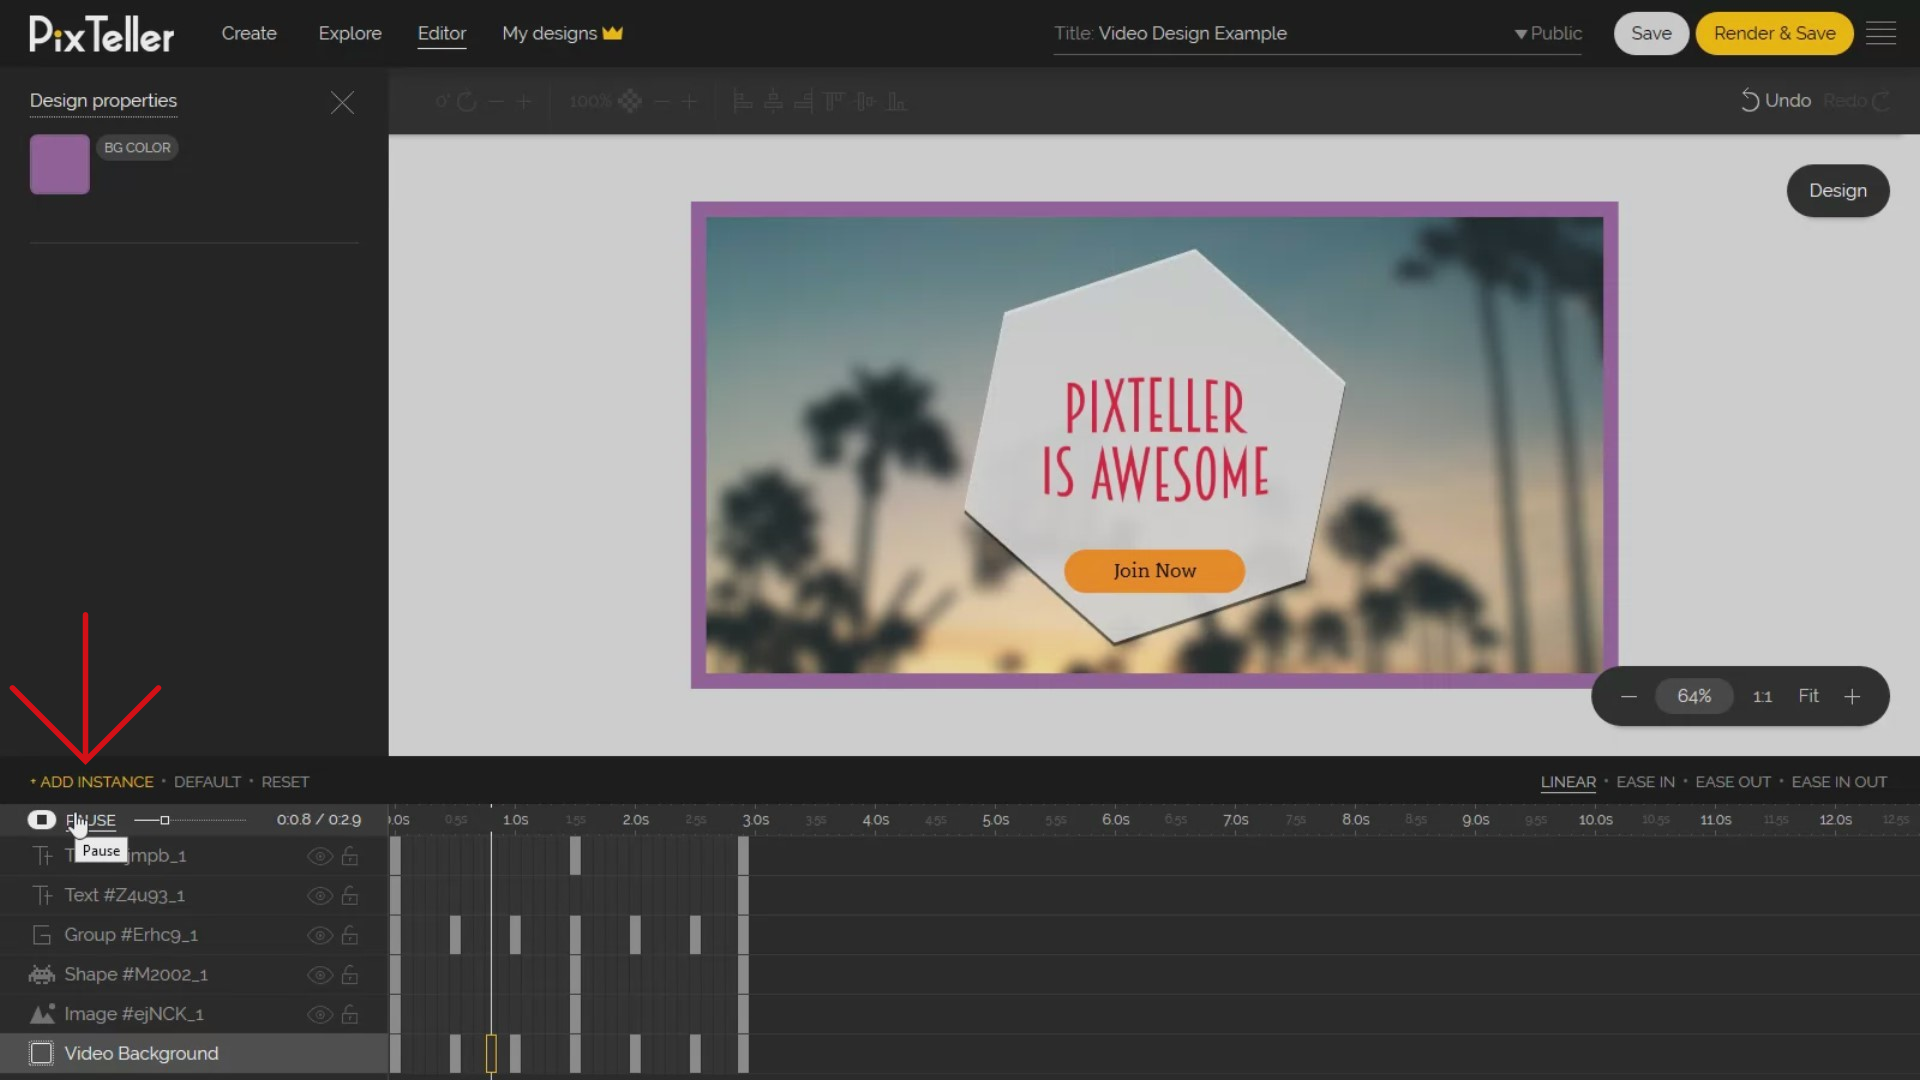This screenshot has width=1920, height=1080.
Task: Click the PixTeller logo
Action: pyautogui.click(x=101, y=34)
